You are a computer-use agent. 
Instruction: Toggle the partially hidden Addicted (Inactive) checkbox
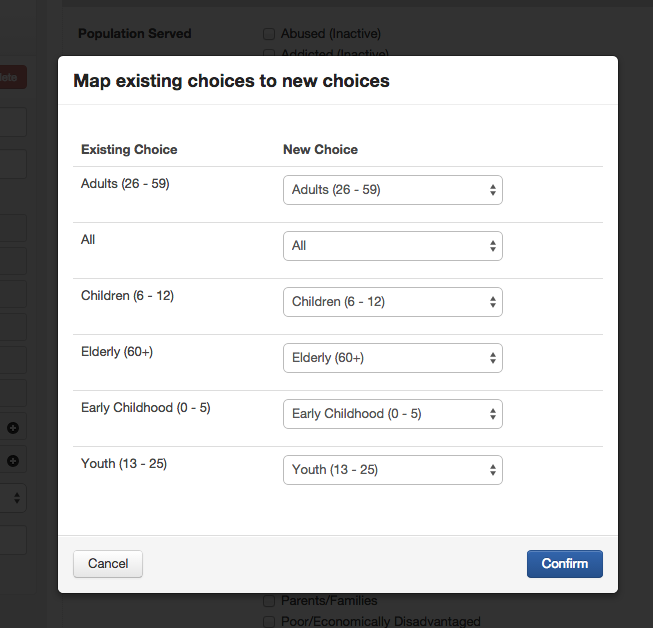pos(269,53)
